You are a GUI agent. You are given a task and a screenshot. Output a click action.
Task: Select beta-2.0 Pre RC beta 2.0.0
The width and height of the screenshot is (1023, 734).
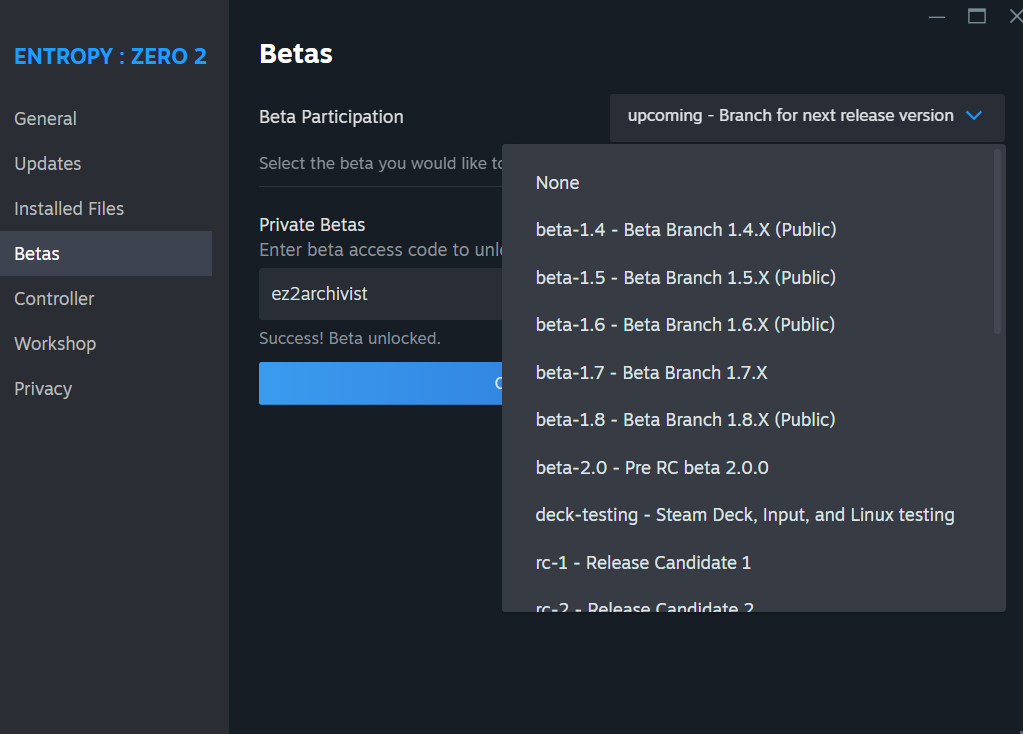tap(651, 468)
